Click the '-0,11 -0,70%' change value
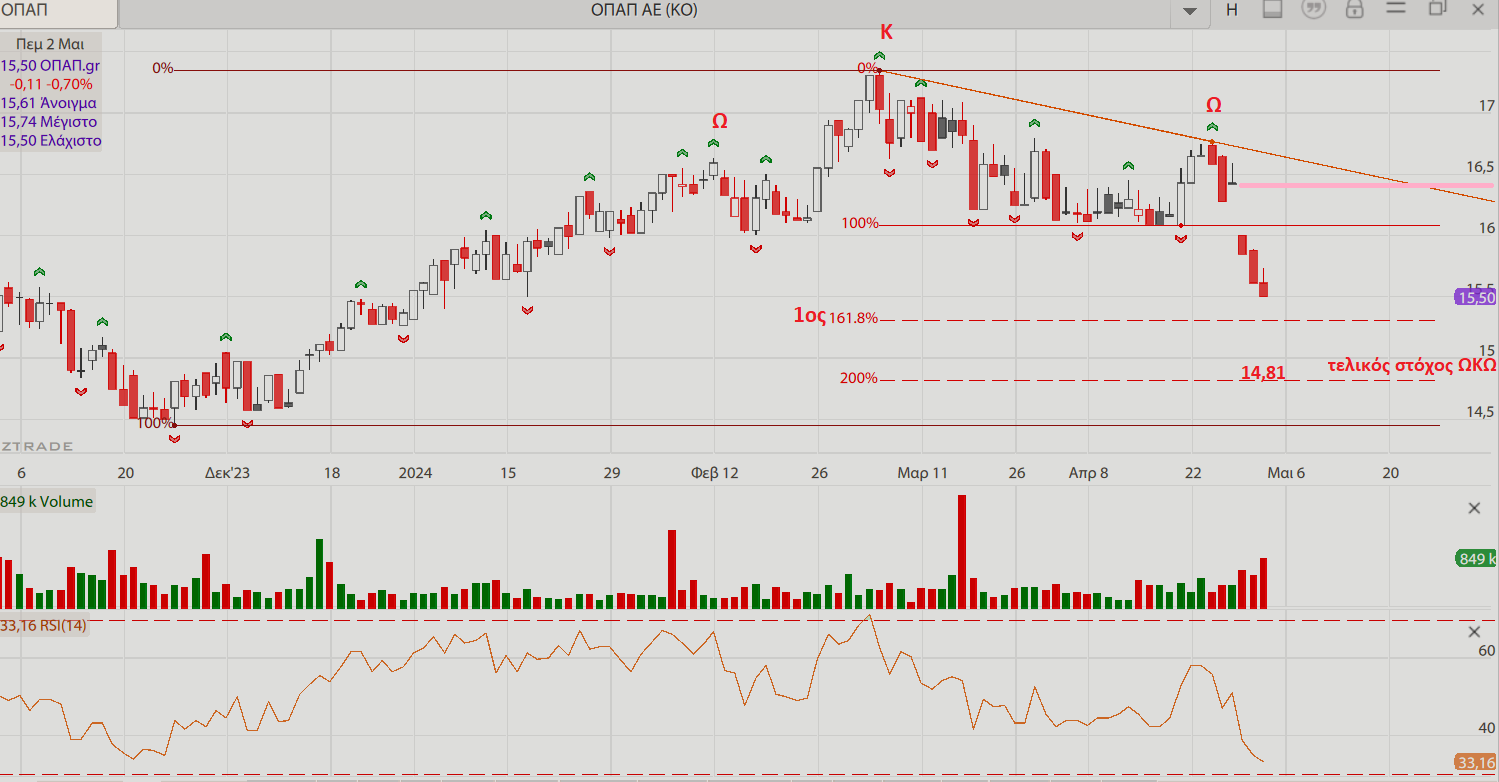 pyautogui.click(x=51, y=84)
